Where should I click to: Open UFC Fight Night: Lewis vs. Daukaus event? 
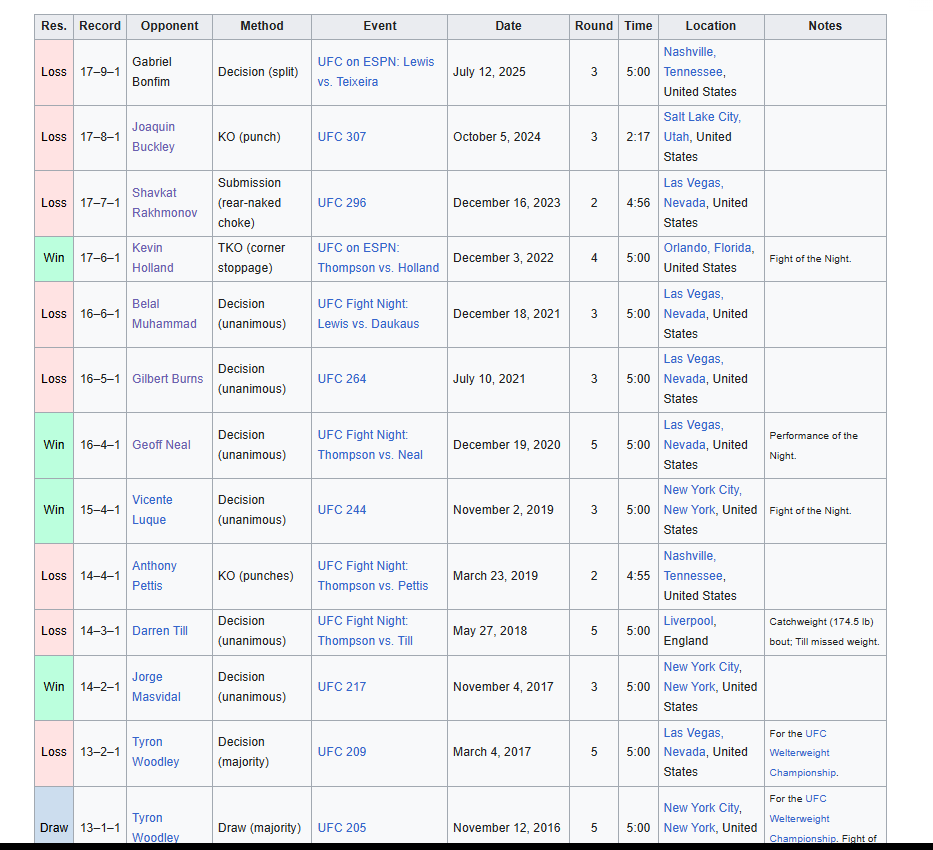pos(368,313)
